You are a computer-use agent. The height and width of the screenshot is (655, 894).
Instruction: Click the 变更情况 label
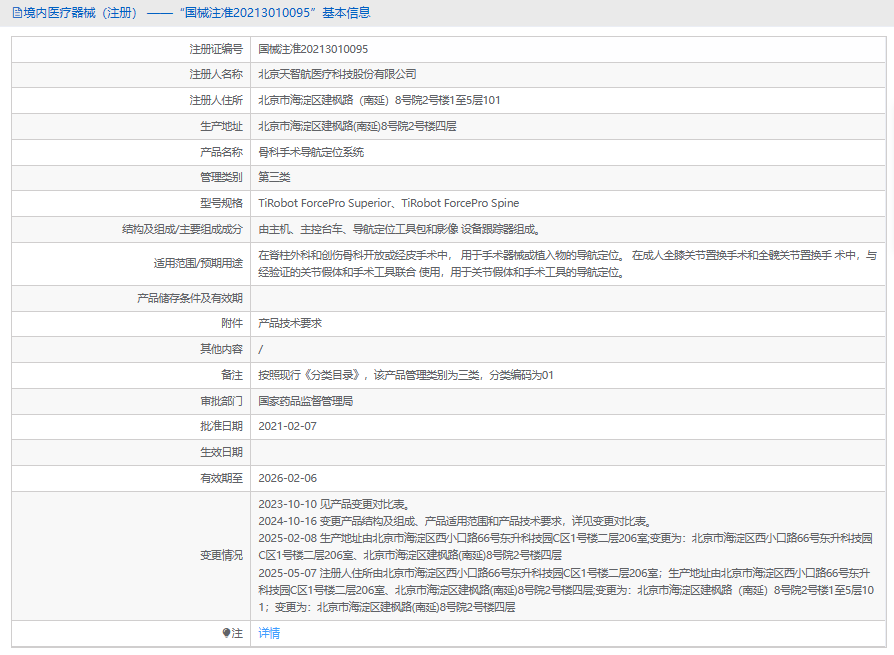221,555
